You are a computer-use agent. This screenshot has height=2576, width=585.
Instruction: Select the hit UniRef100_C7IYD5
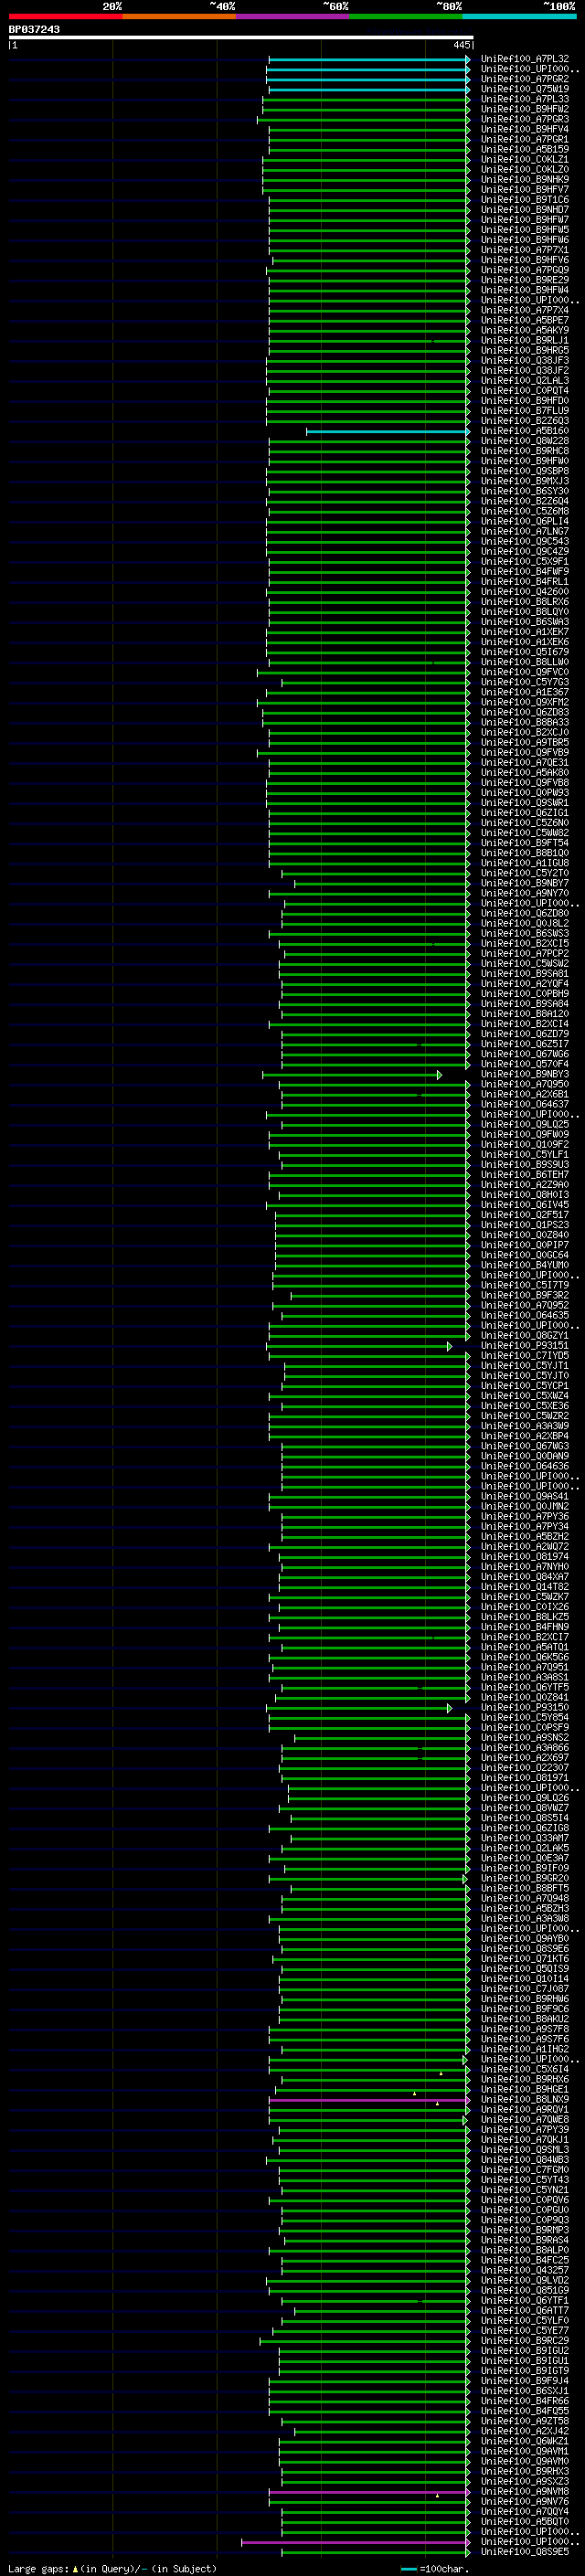524,1355
